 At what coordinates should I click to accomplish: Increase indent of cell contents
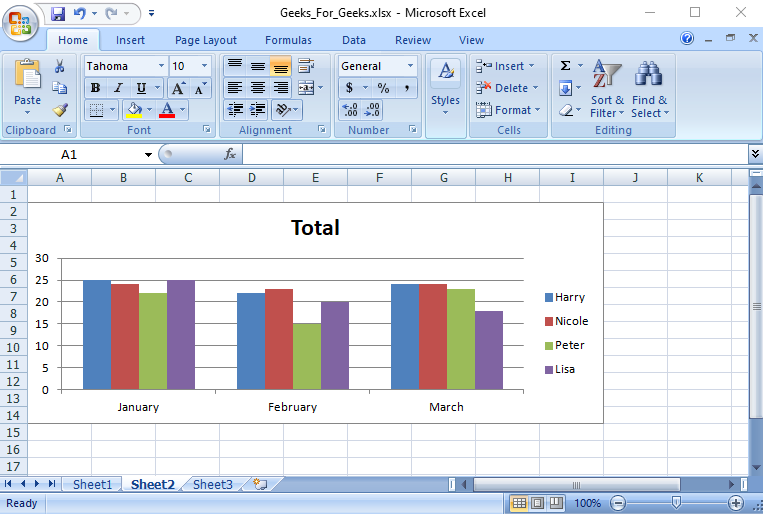tap(258, 110)
